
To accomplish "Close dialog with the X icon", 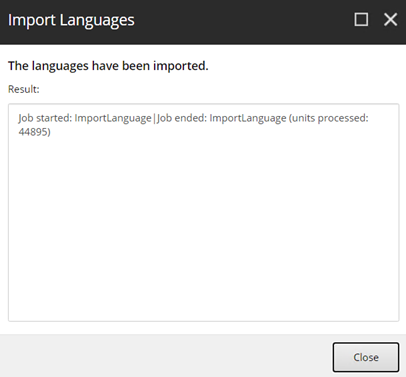I will tap(390, 20).
